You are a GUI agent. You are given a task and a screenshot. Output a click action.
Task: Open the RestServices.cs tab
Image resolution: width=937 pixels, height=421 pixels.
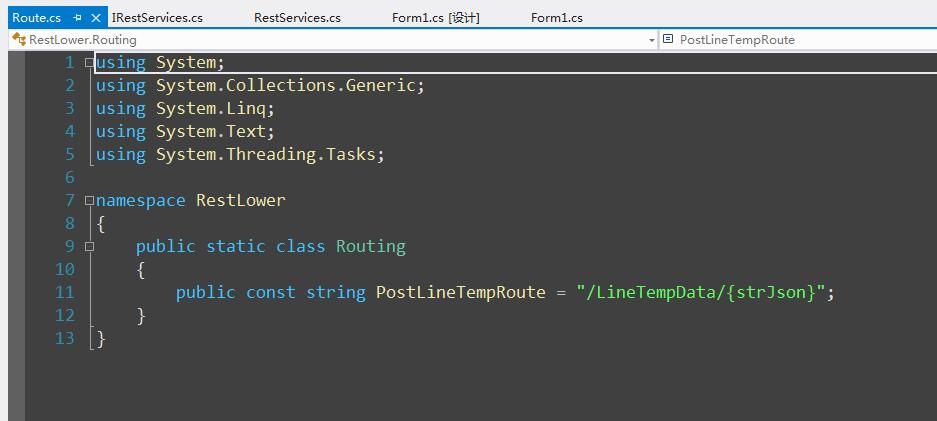tap(297, 18)
